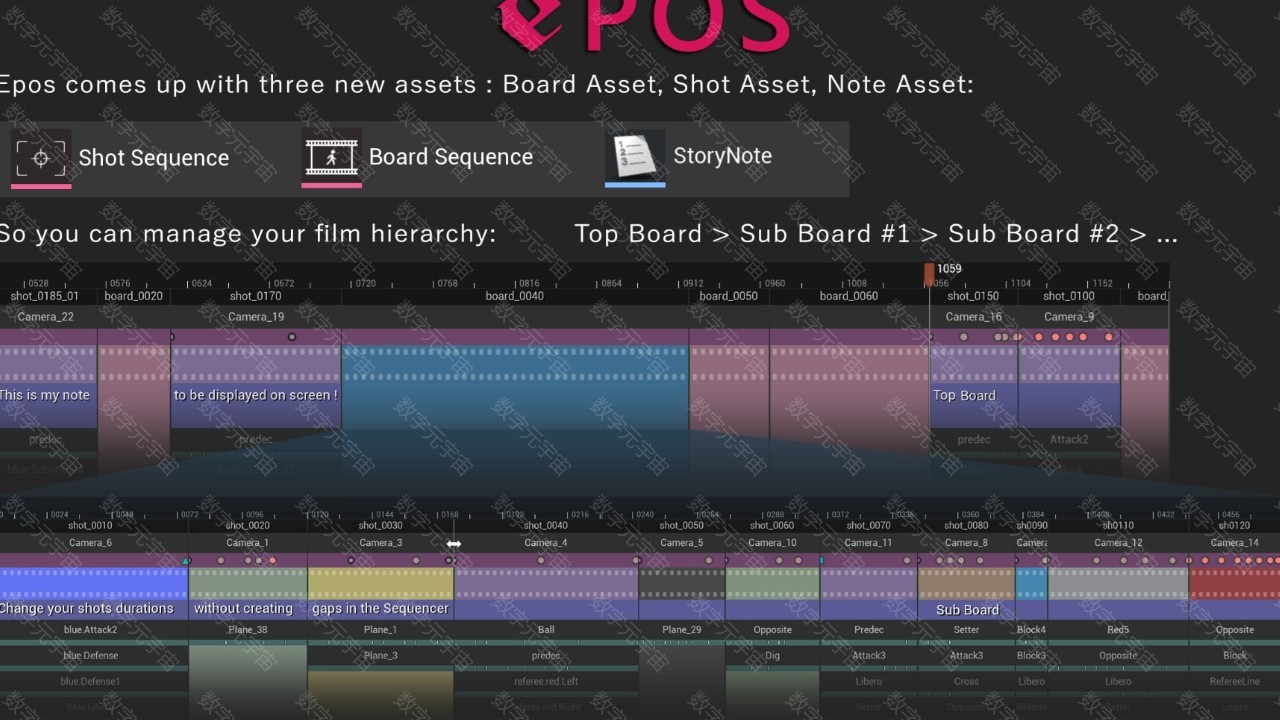Image resolution: width=1280 pixels, height=720 pixels.
Task: Click the Camera_14 label
Action: [x=1234, y=543]
